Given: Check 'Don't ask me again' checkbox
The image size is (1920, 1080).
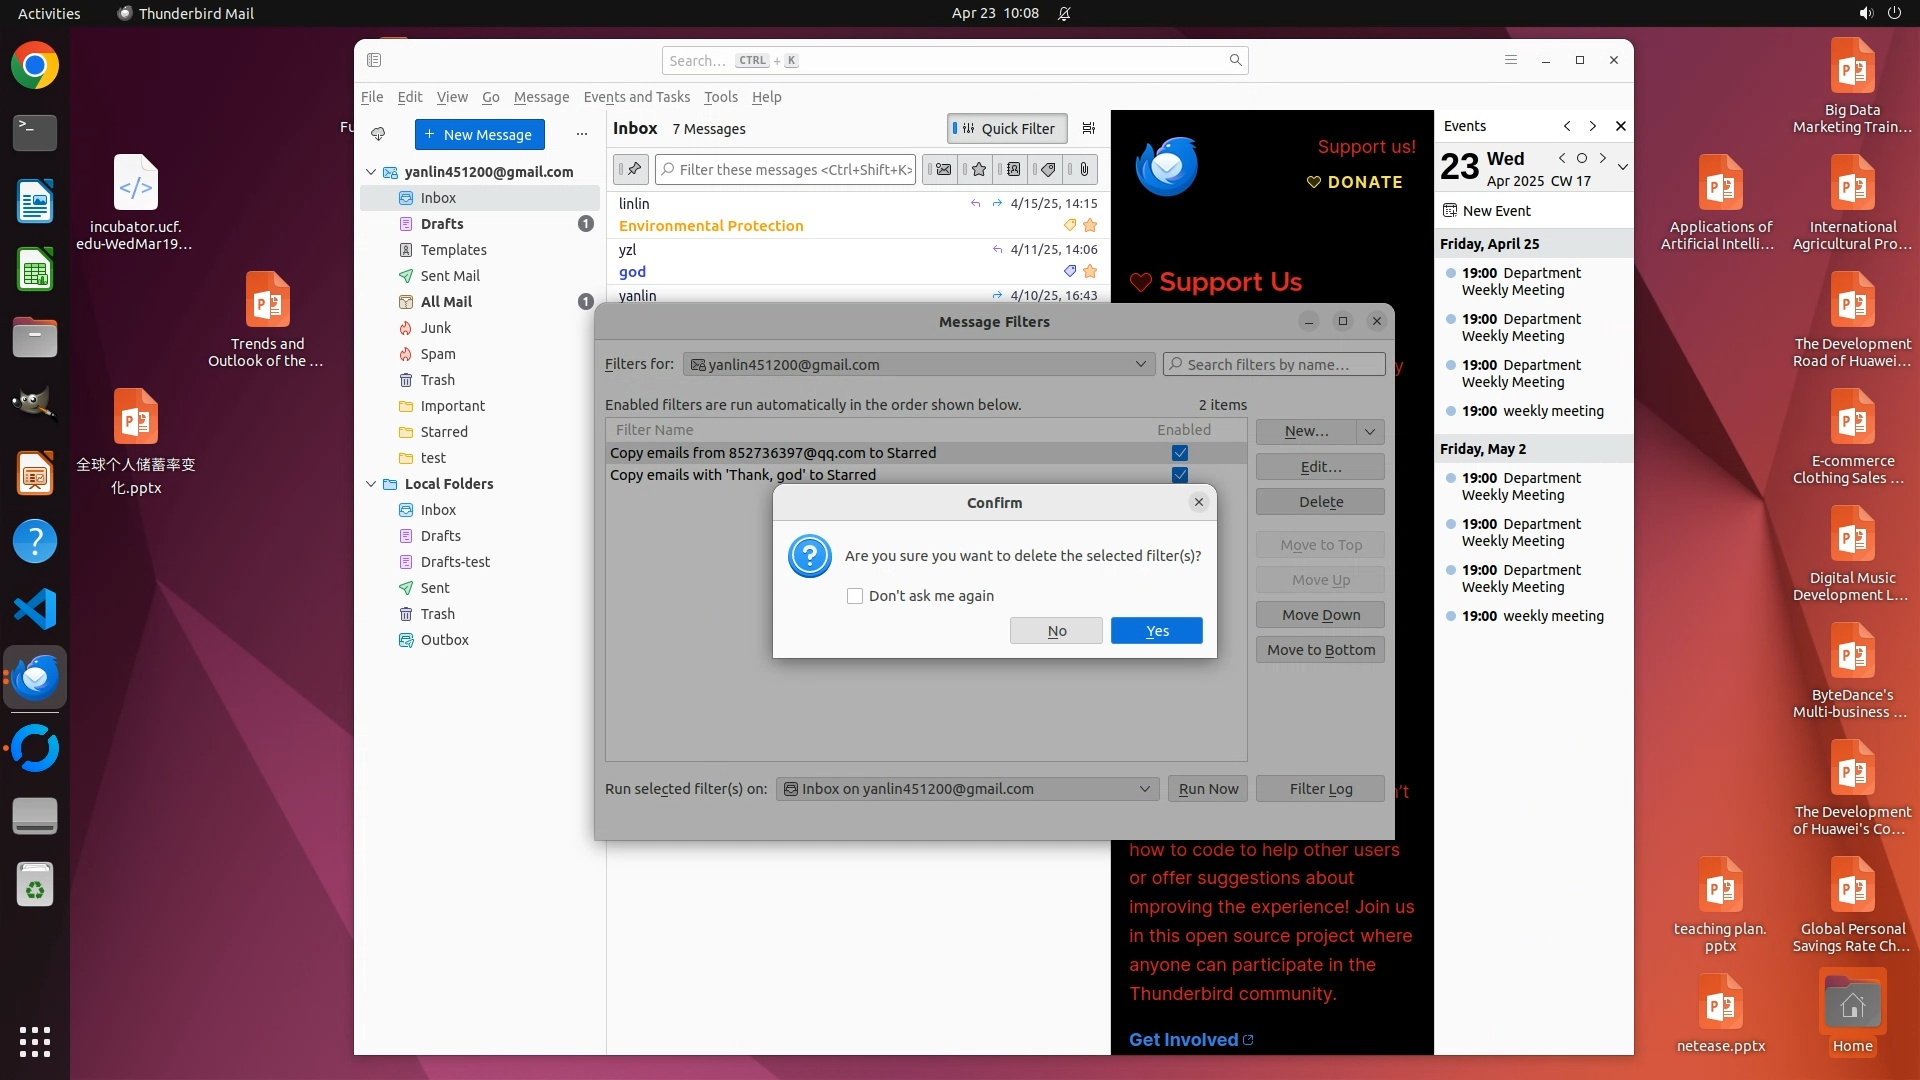Looking at the screenshot, I should tap(855, 596).
